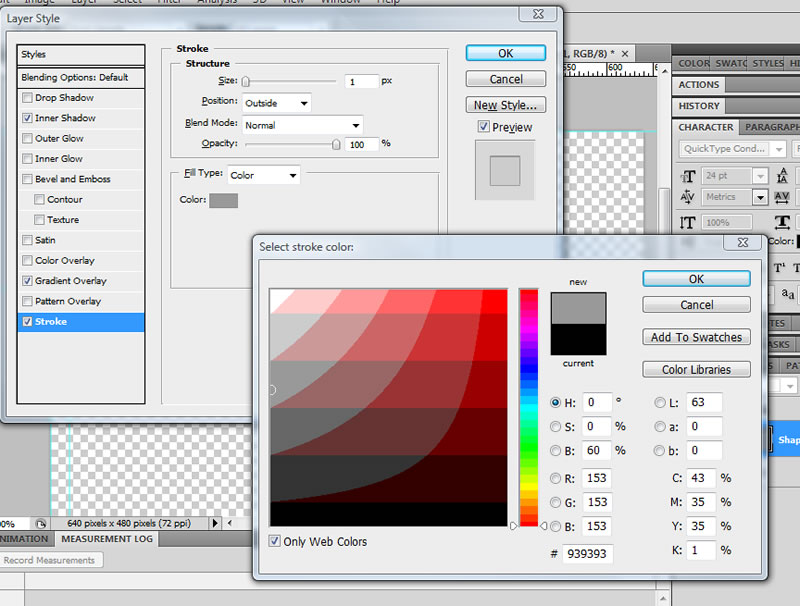800x606 pixels.
Task: Open the status bar info arrow menu
Action: point(215,523)
